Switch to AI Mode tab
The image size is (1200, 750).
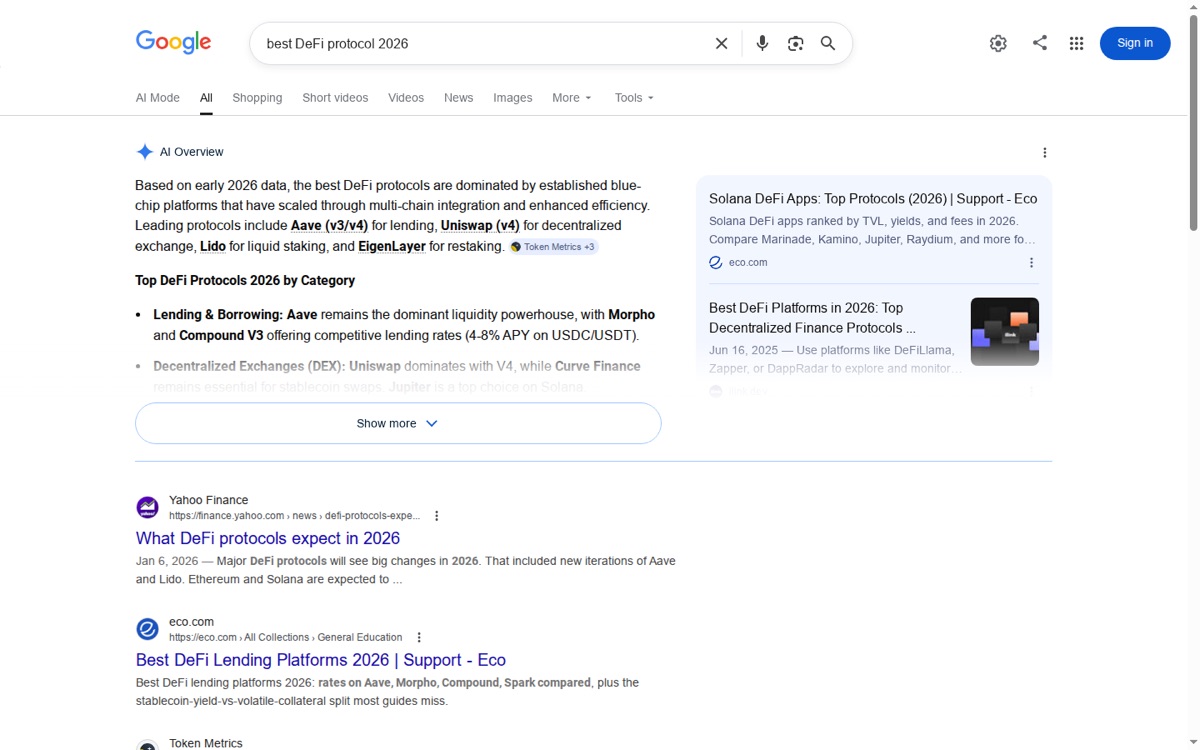(158, 98)
